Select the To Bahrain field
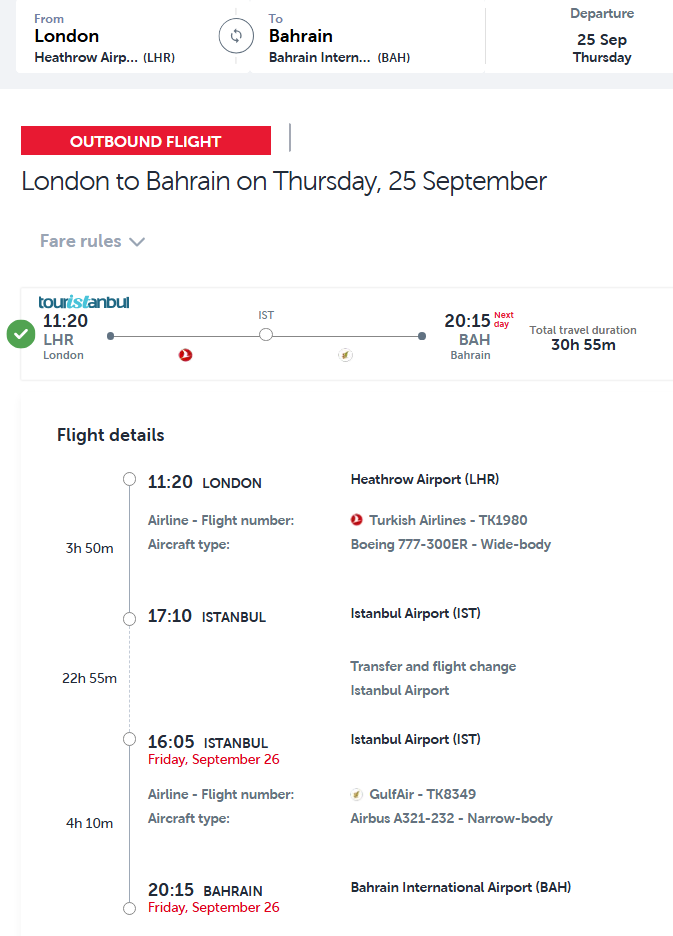673x936 pixels. click(x=350, y=38)
